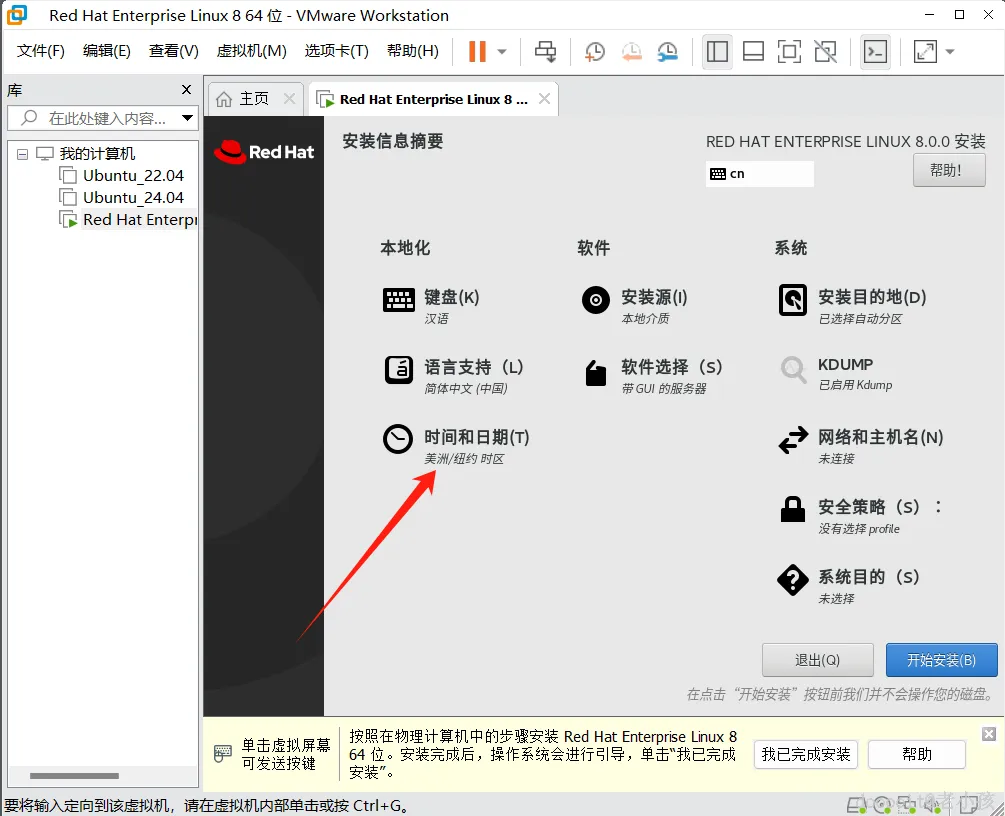Select the keyboard layout indicator showing cn
Image resolution: width=1005 pixels, height=816 pixels.
(759, 173)
